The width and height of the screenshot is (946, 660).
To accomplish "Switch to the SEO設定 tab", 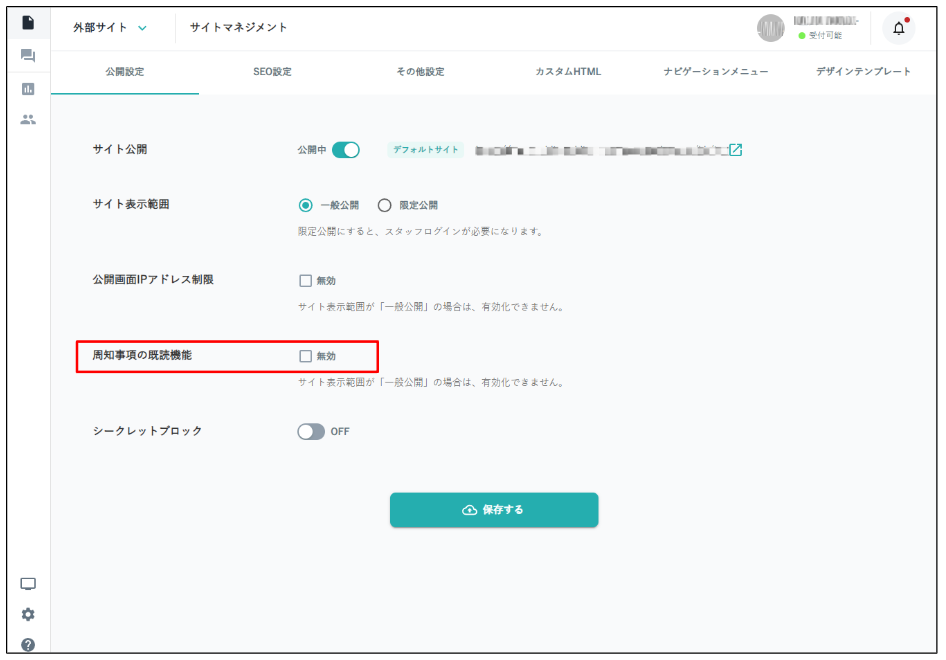I will (x=272, y=72).
